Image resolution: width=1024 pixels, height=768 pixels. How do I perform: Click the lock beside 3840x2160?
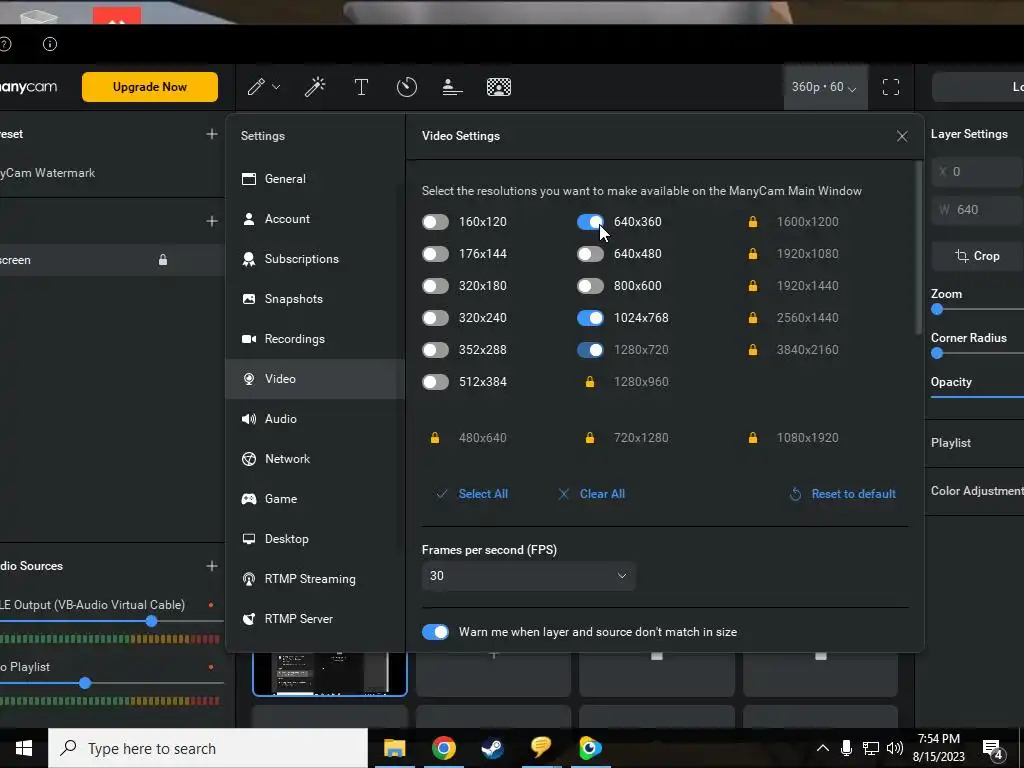pyautogui.click(x=753, y=349)
